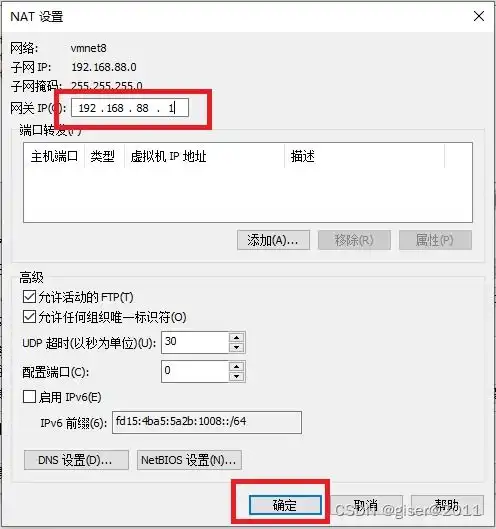496x529 pixels.
Task: Click the 配置端口 value field
Action: coord(195,371)
